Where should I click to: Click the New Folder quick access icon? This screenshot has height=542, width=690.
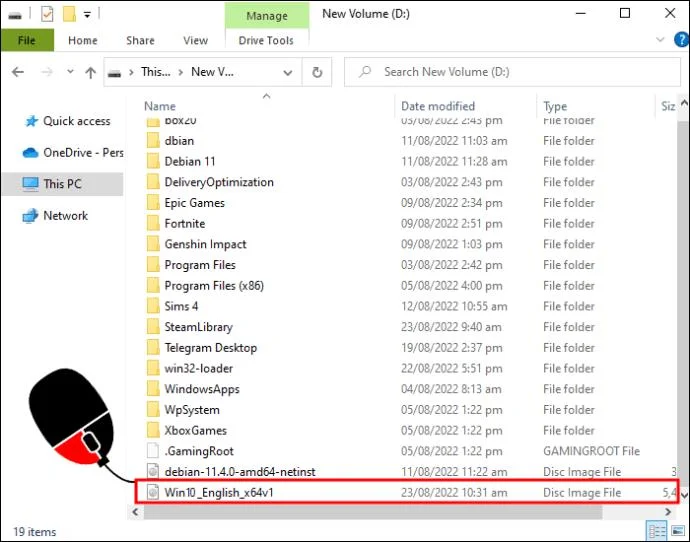click(69, 14)
